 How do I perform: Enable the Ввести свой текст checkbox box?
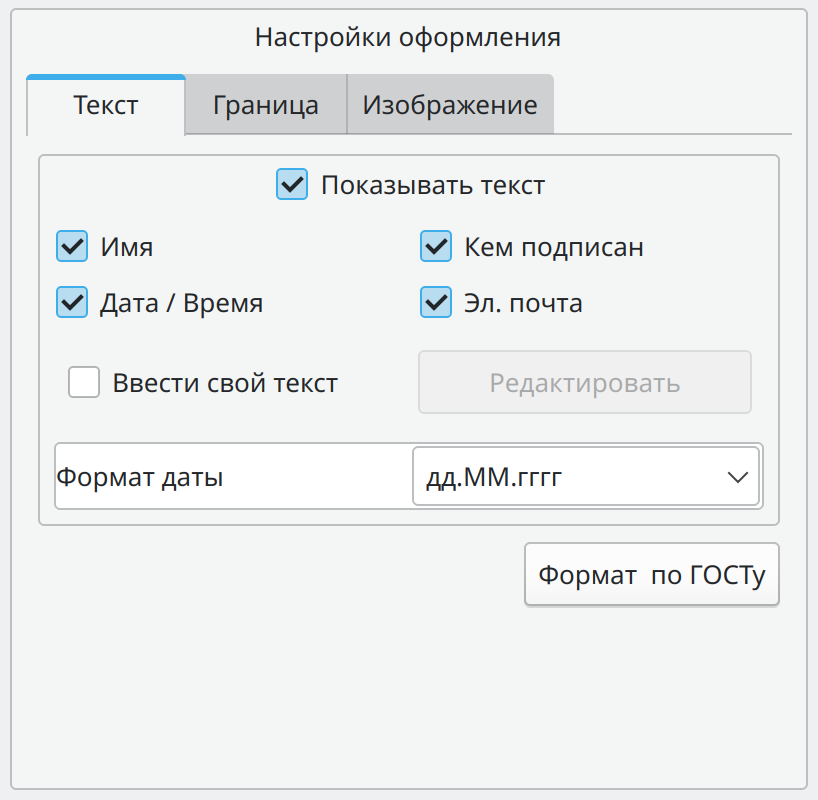coord(84,383)
